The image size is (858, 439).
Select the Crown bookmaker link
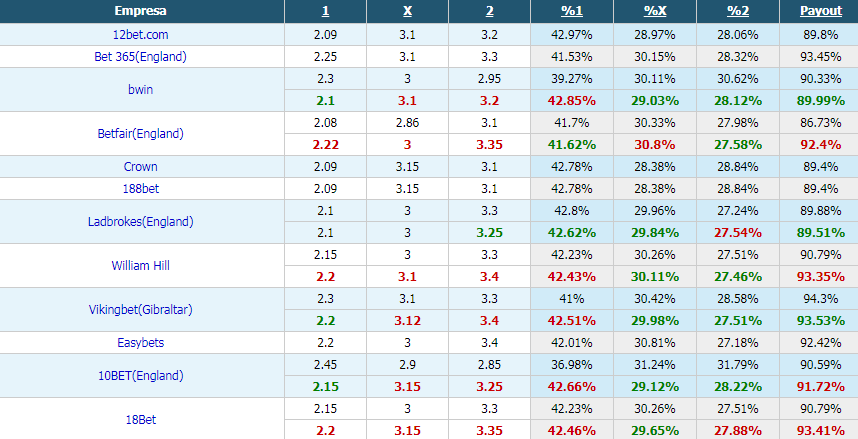pos(141,167)
